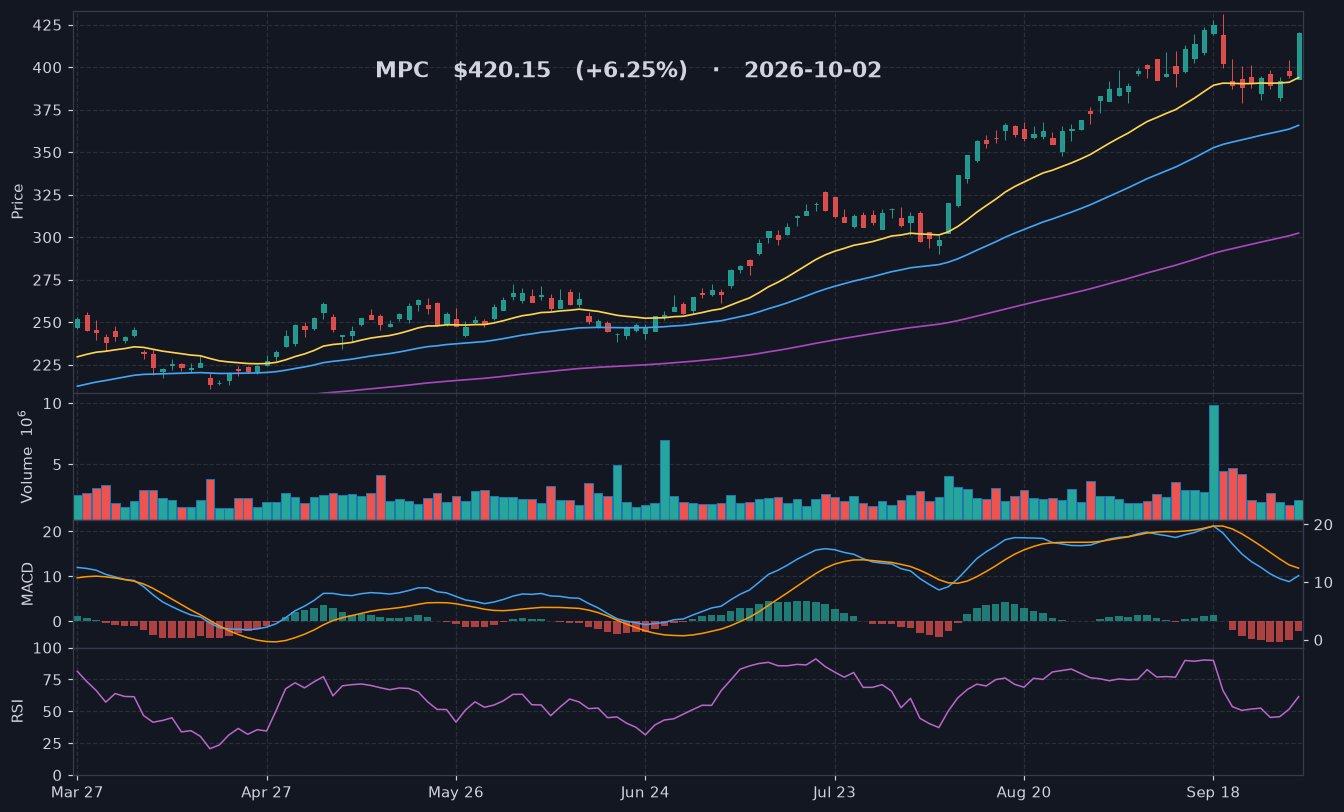
Task: Click the 'Aug 20' date label
Action: (1024, 792)
